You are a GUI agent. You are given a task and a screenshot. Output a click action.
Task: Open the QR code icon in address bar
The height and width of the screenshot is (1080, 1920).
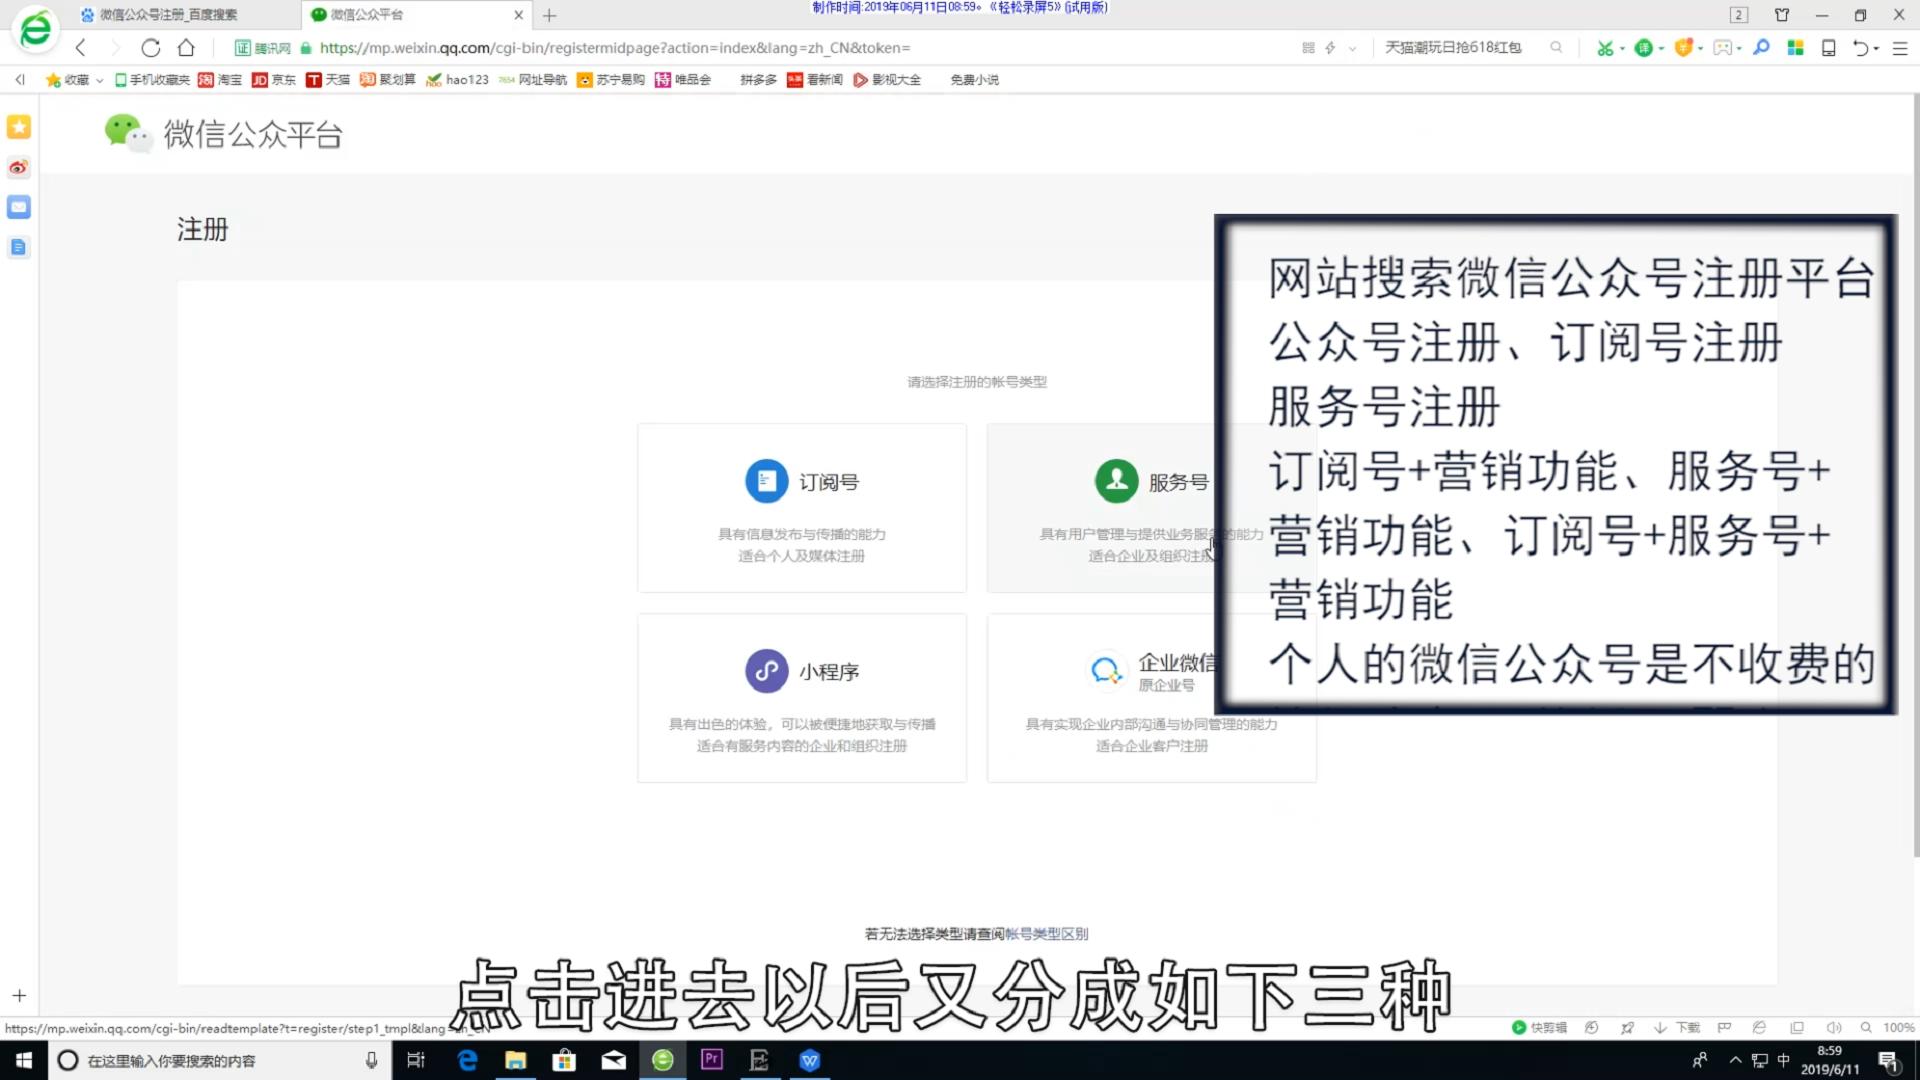click(x=1308, y=47)
